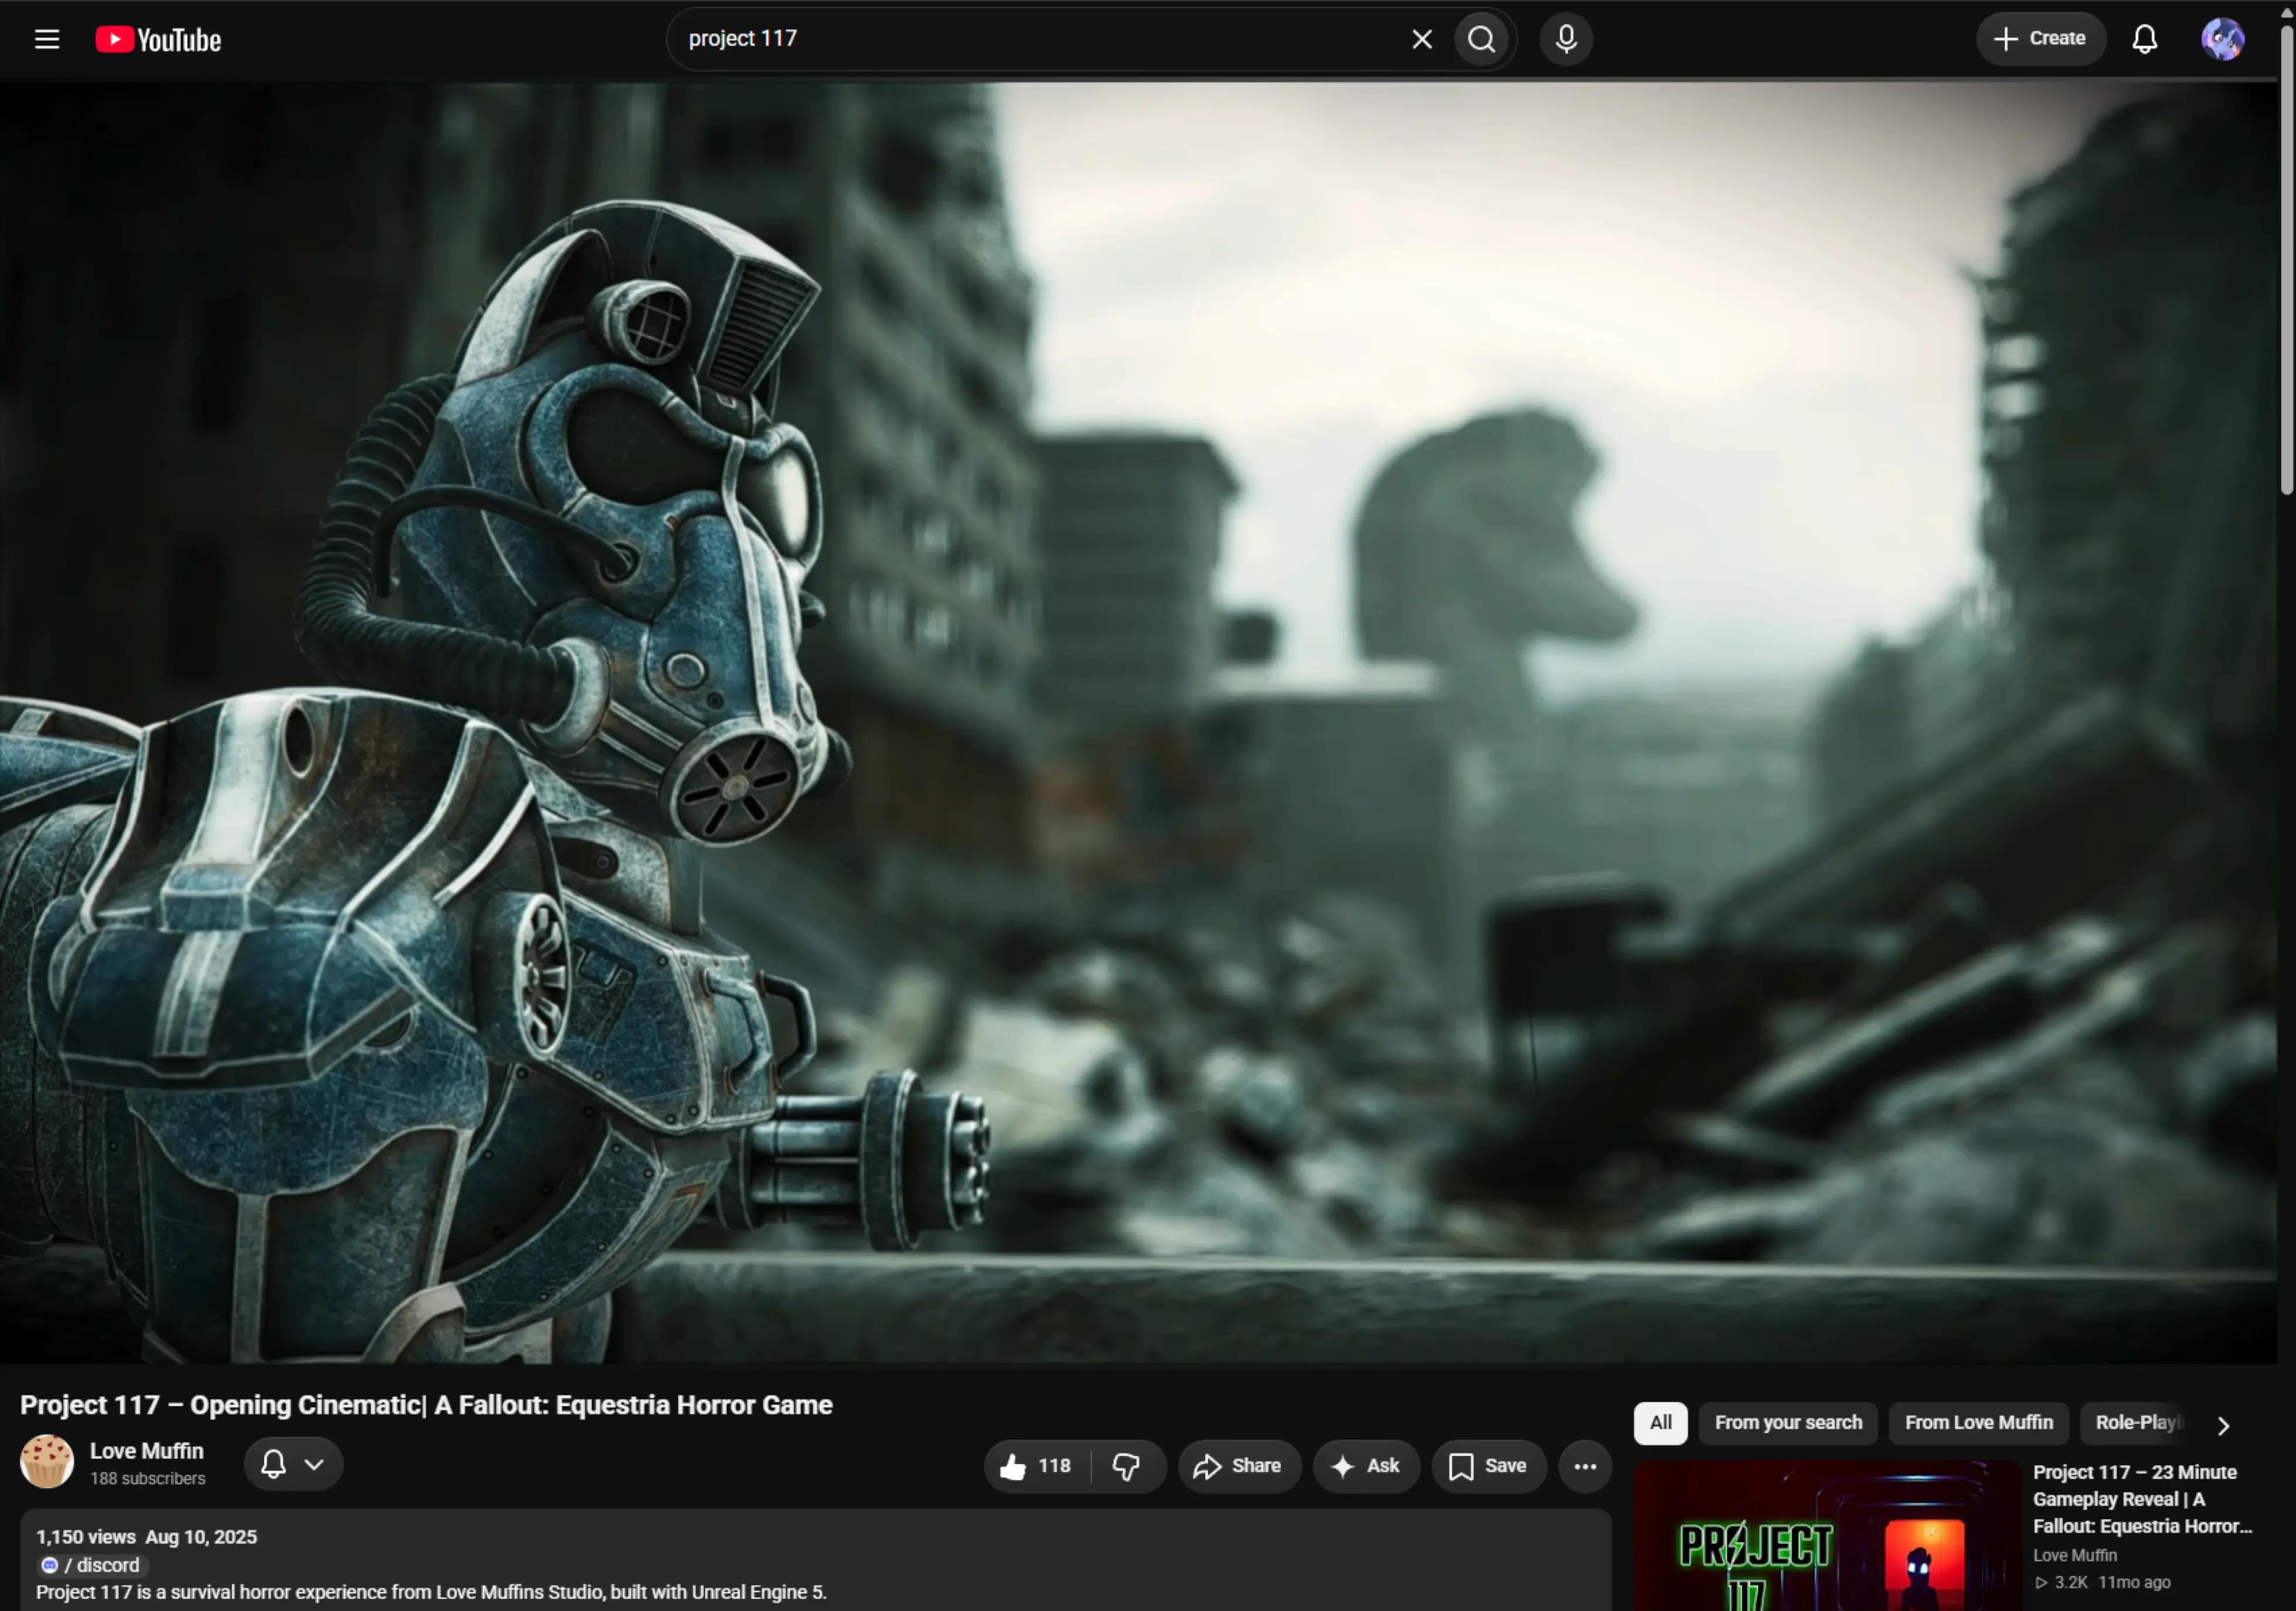Dislike this video
Screen dimensions: 2296x1611
[x=1127, y=1466]
